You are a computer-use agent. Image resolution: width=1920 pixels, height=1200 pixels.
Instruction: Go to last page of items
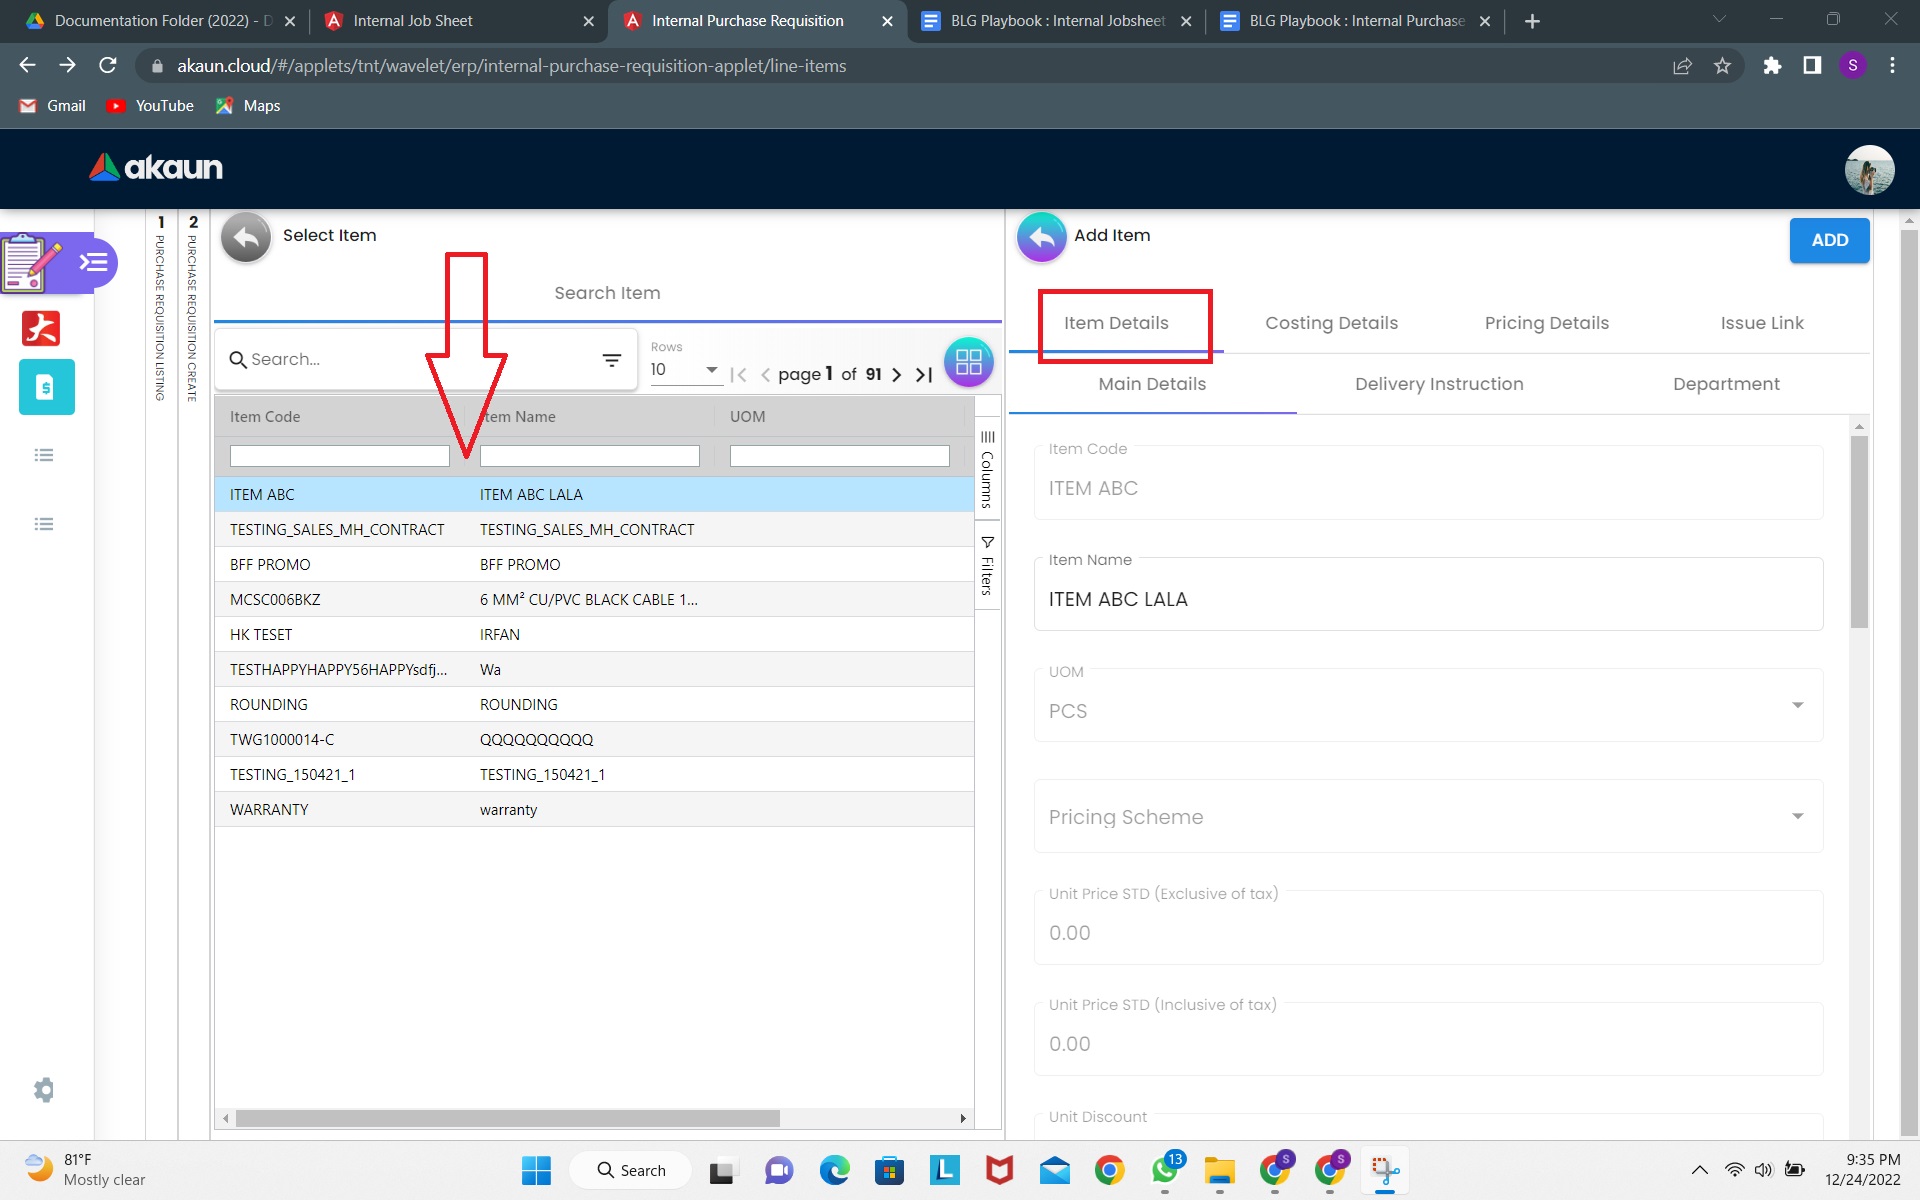click(924, 375)
